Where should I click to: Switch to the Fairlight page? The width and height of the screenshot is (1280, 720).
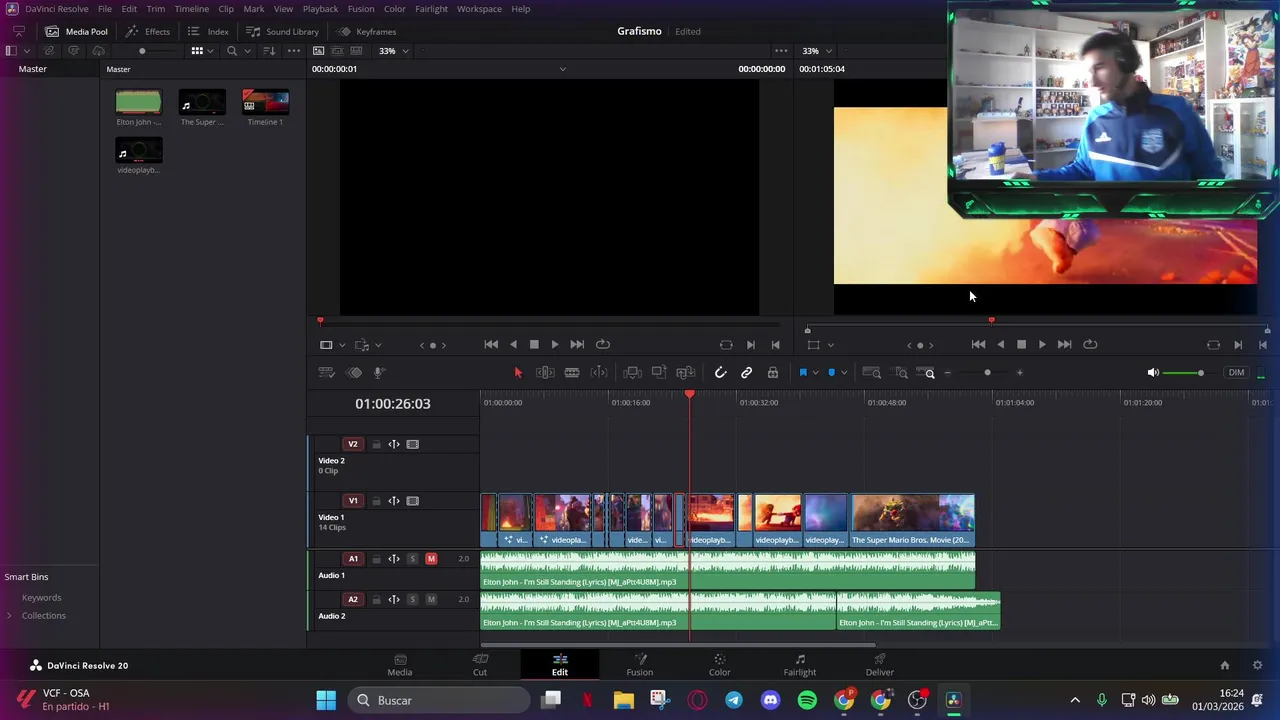pos(800,665)
